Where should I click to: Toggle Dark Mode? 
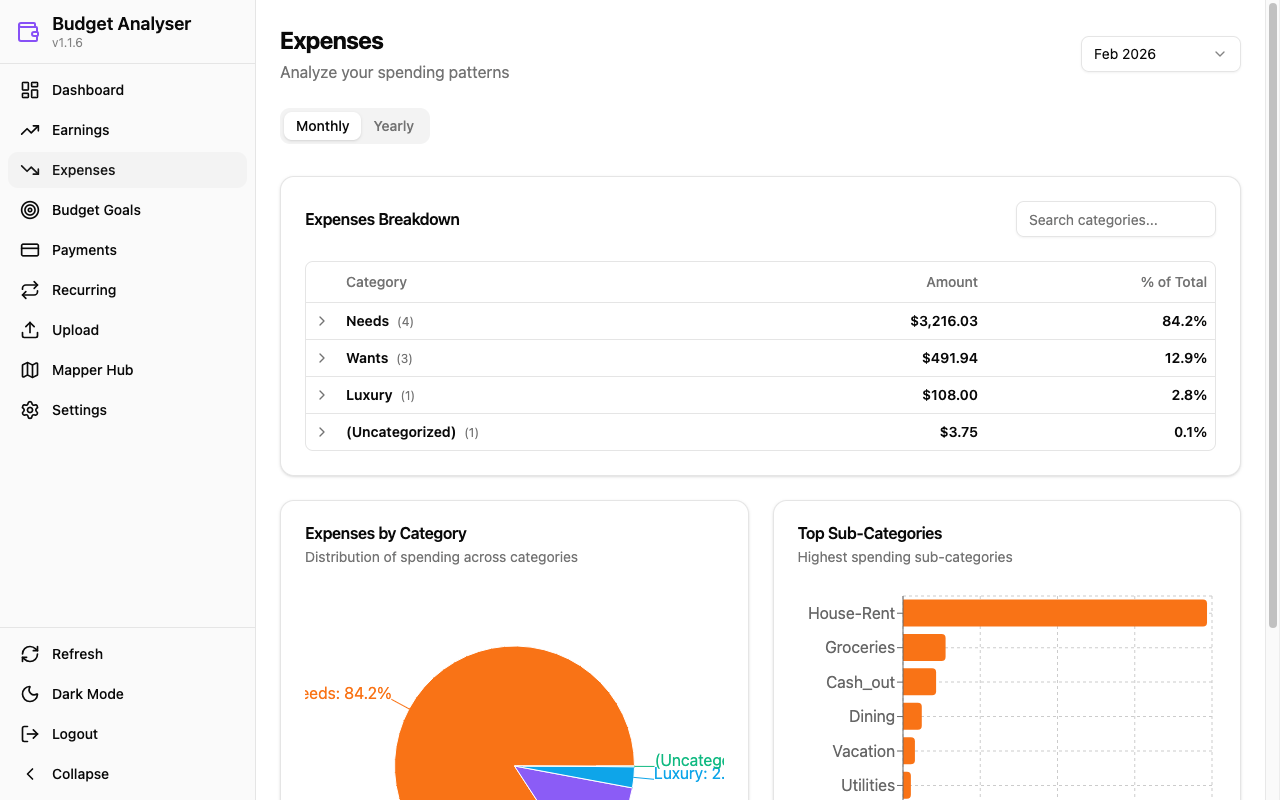click(x=89, y=694)
